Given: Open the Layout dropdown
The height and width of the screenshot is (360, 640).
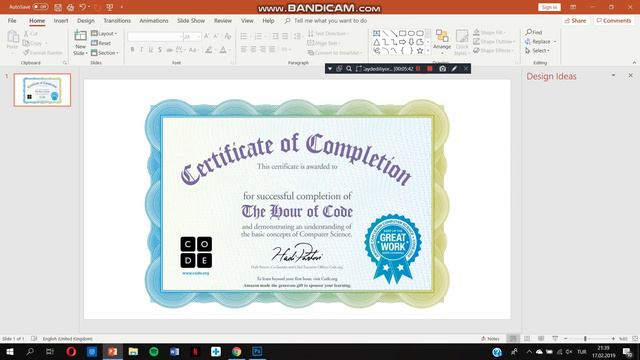Looking at the screenshot, I should click(104, 33).
